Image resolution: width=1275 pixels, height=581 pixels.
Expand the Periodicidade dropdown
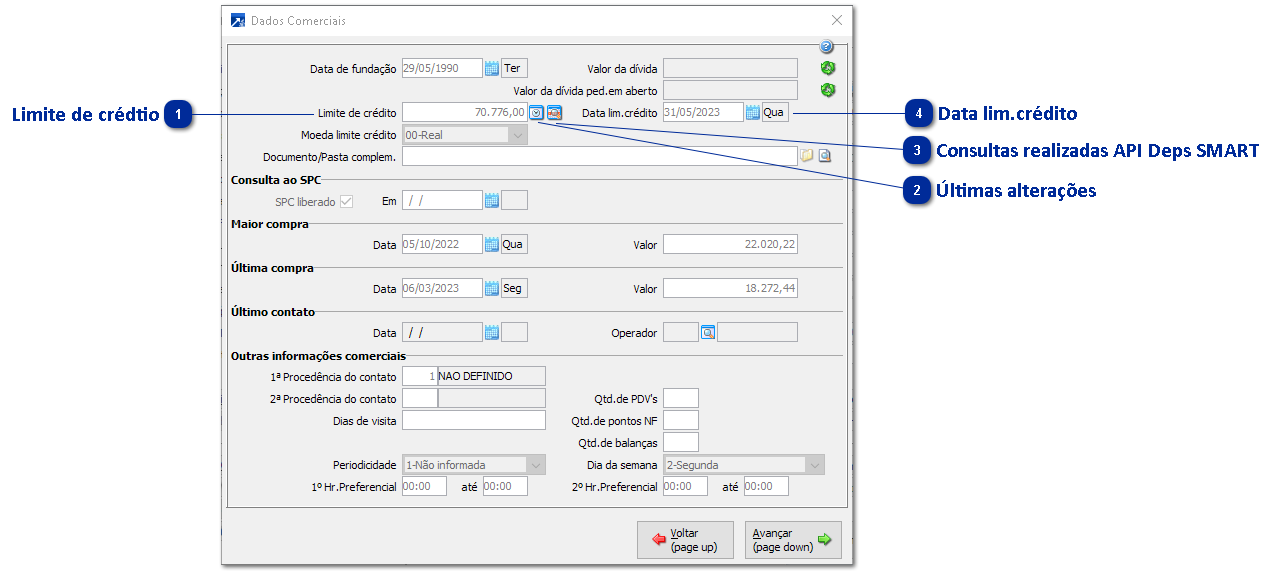(x=536, y=465)
